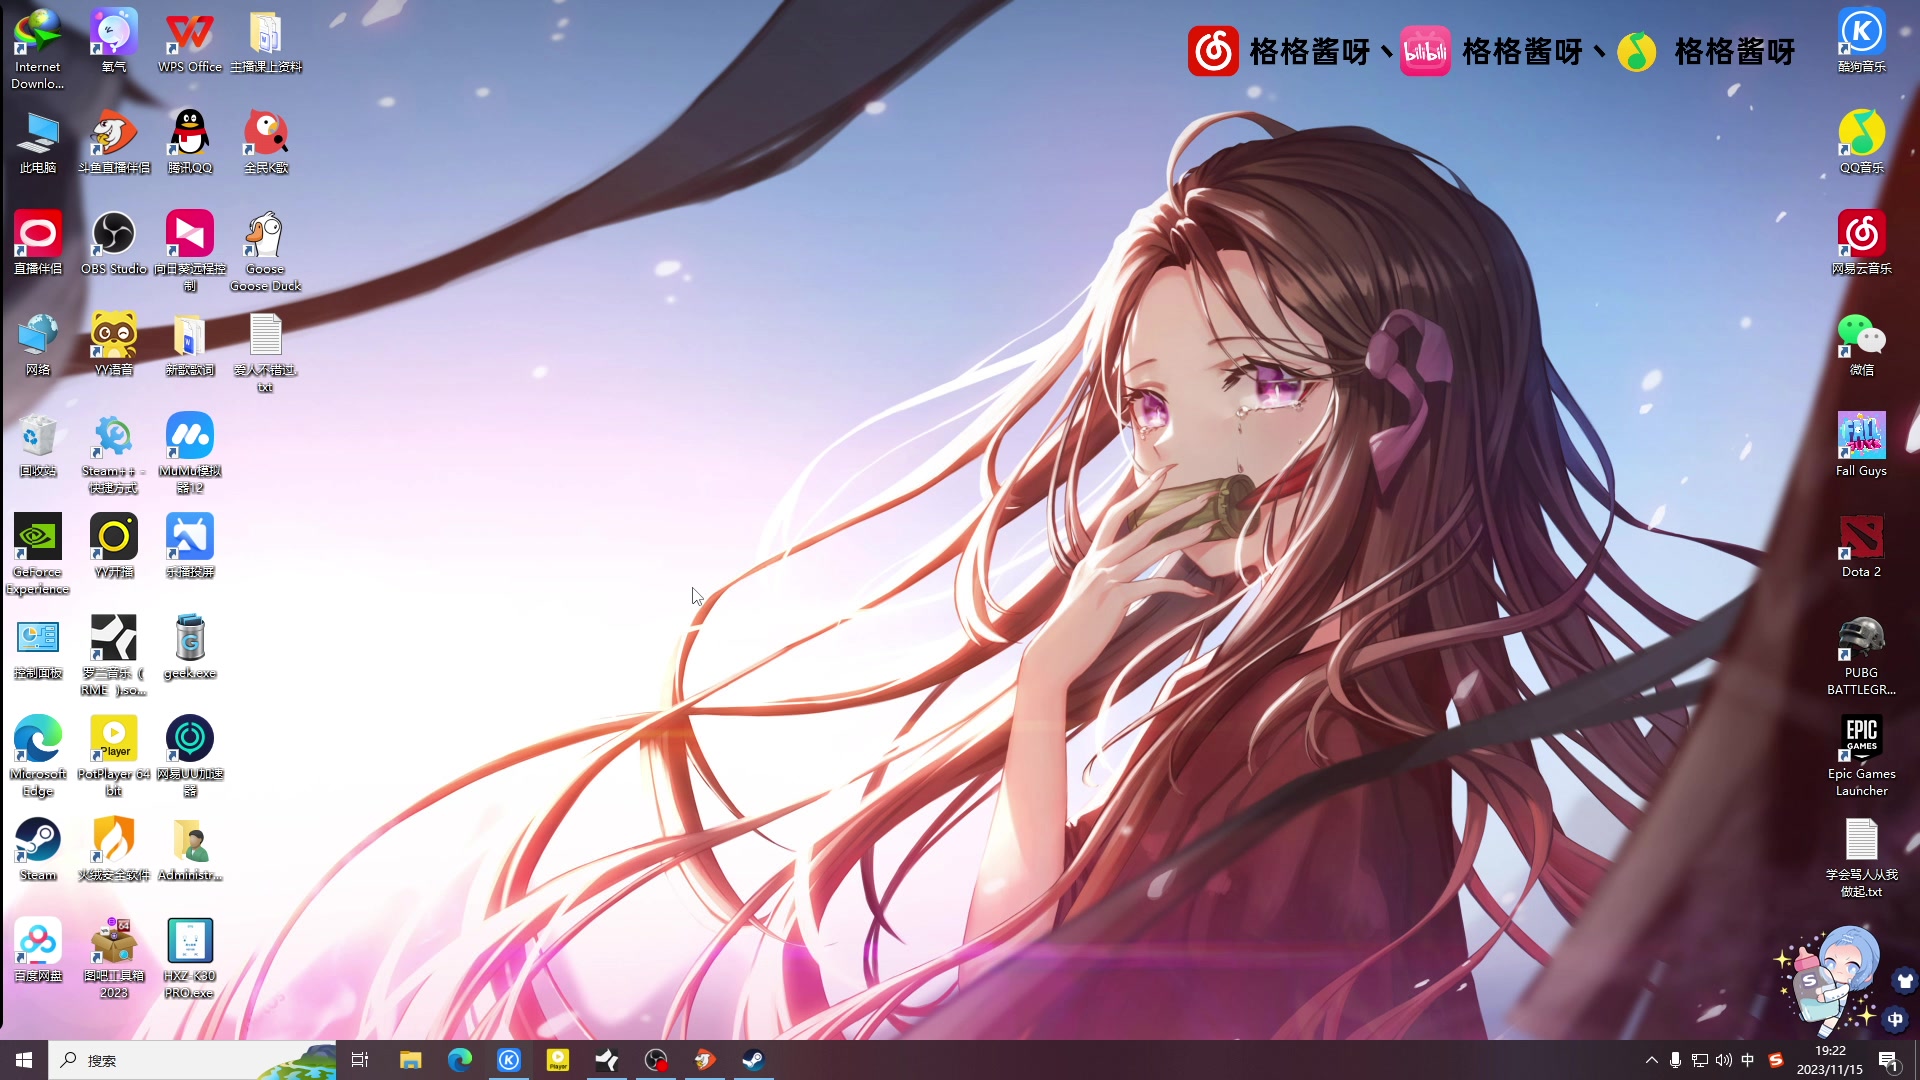
Task: Launch Epic Games Launcher icon
Action: click(1861, 755)
